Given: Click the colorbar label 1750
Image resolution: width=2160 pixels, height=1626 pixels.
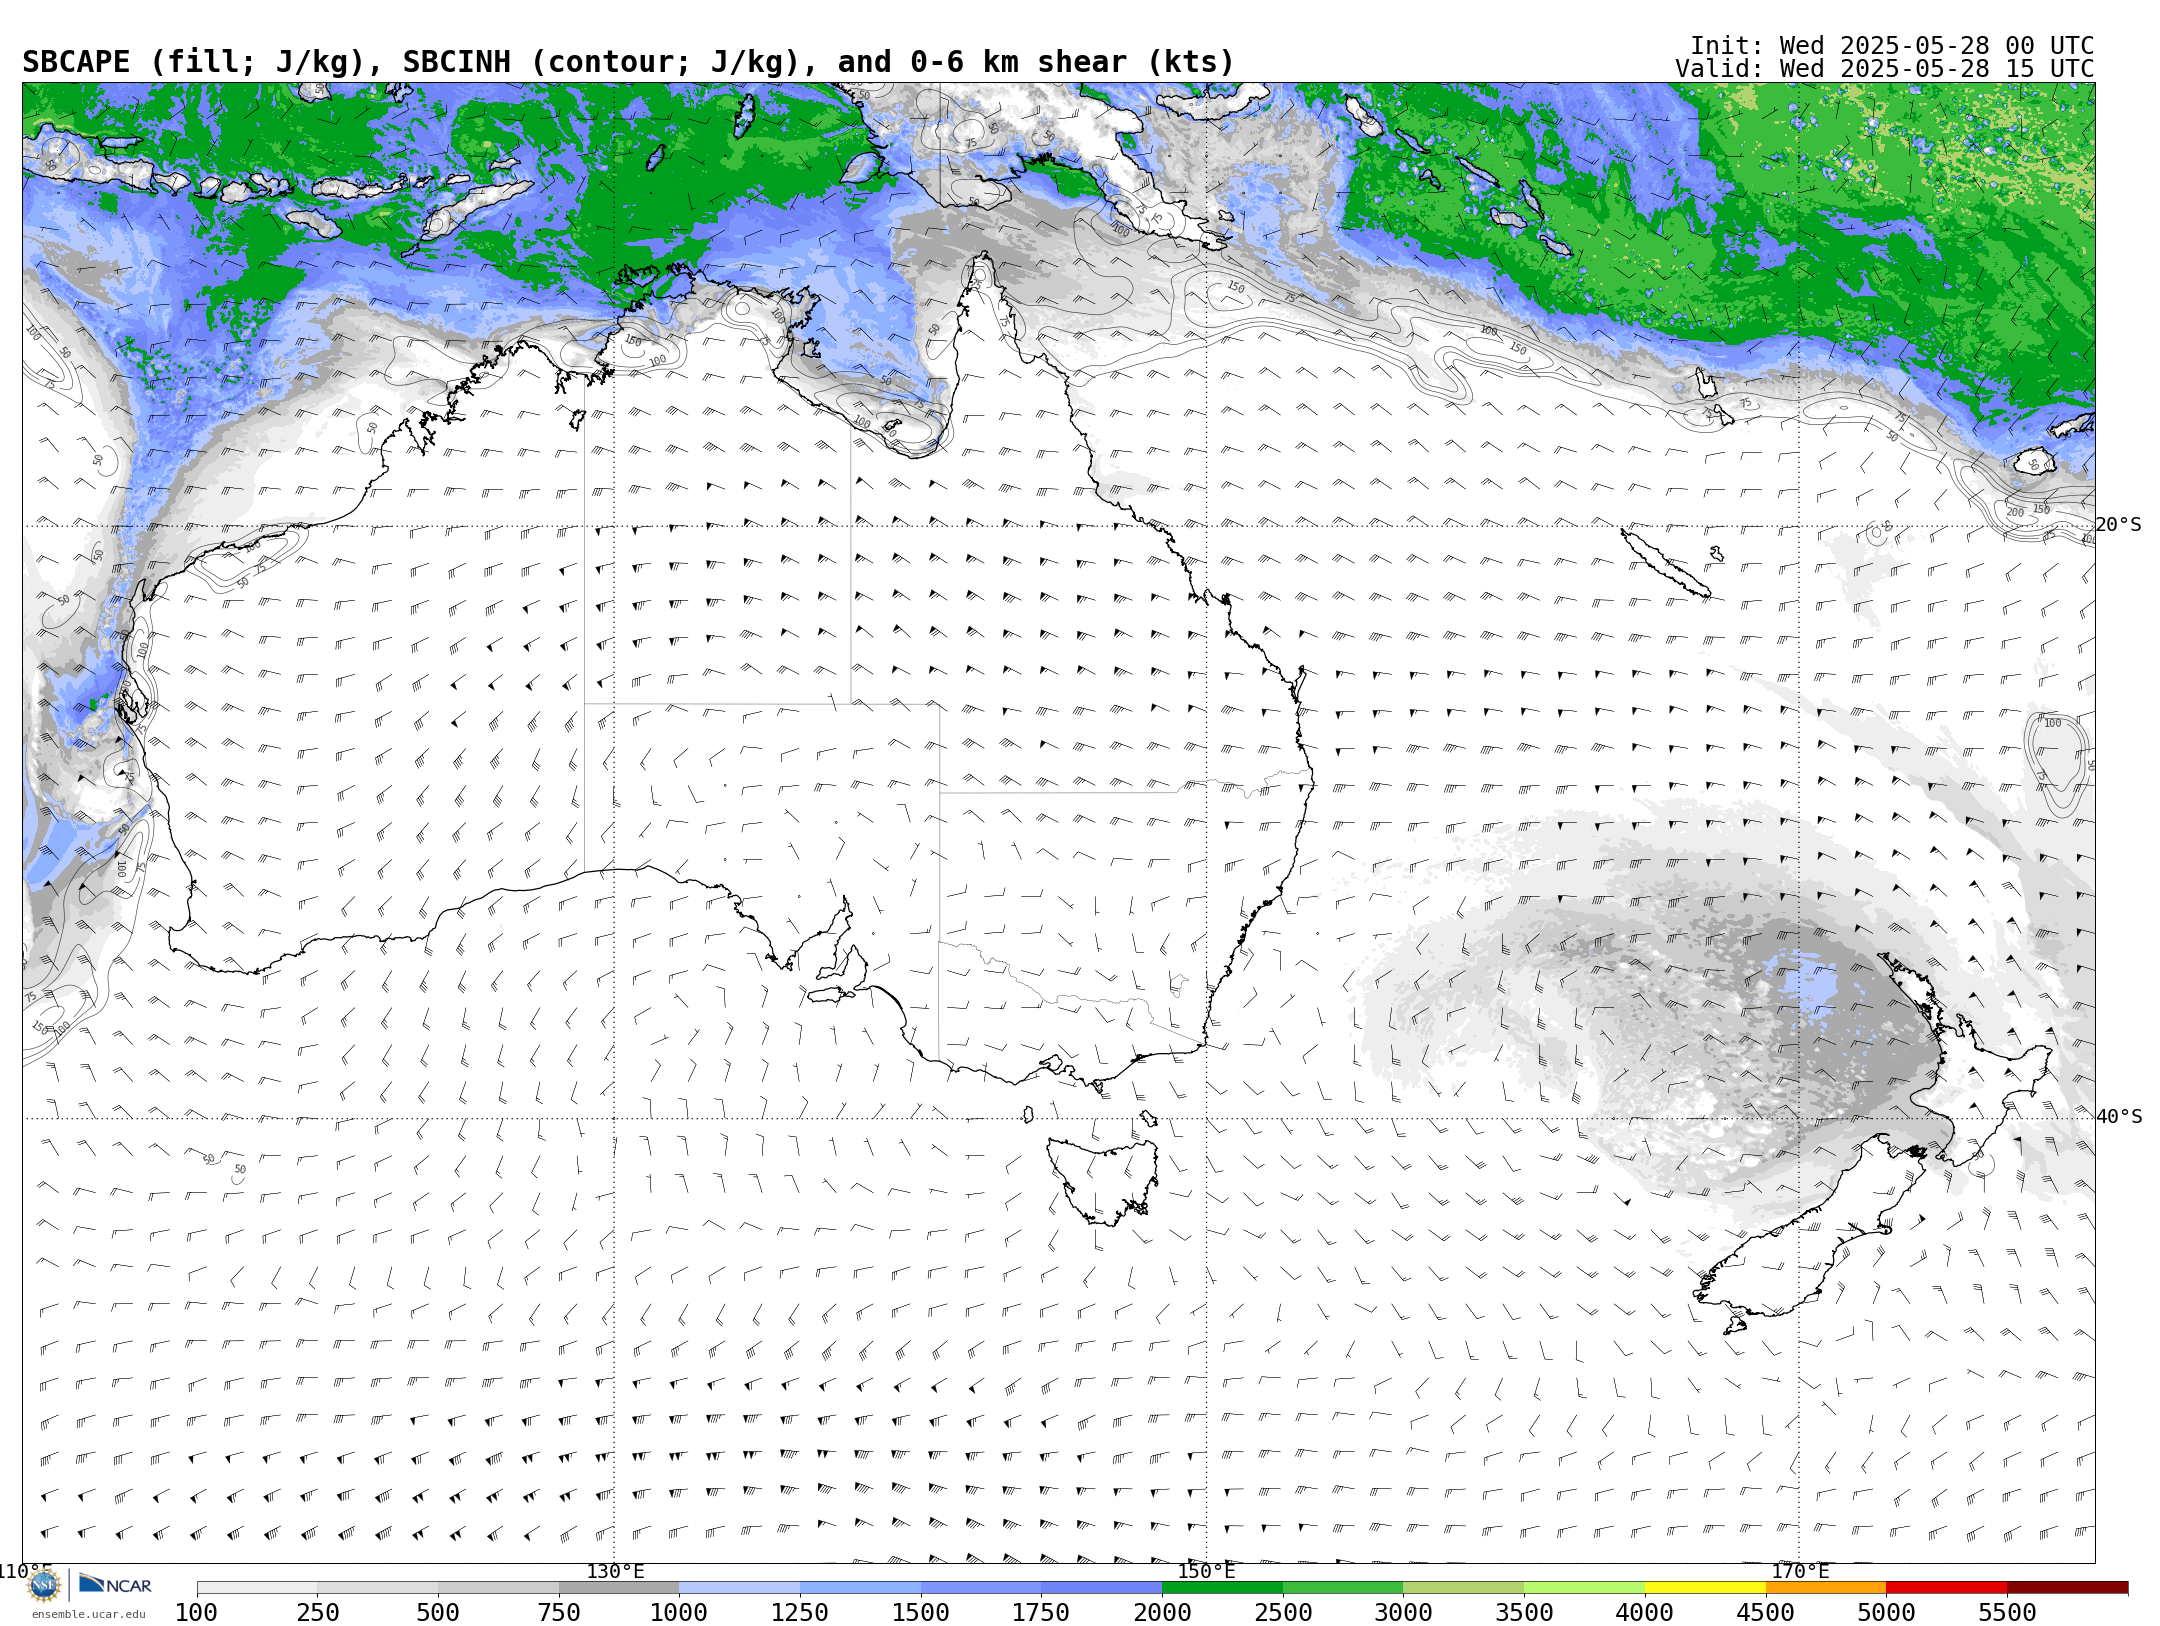Looking at the screenshot, I should coord(1041,1612).
